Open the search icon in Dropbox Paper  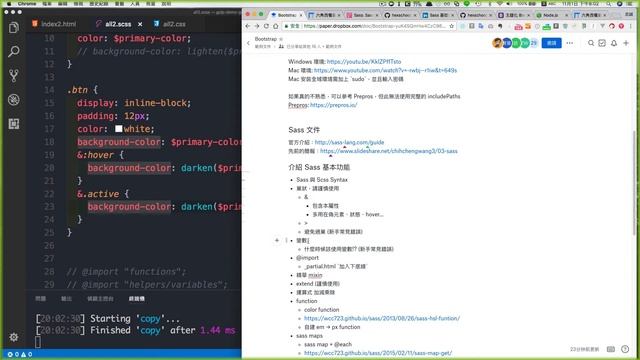coord(591,43)
